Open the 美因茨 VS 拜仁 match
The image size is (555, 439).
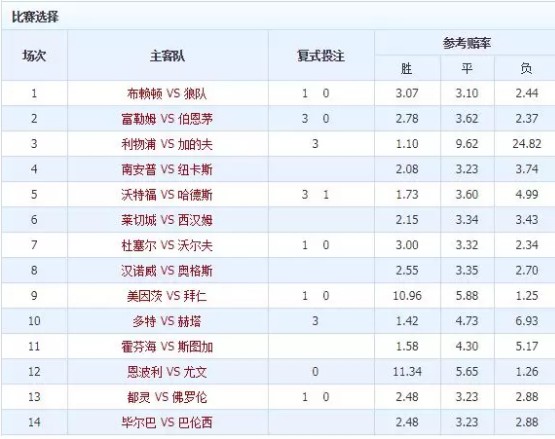pyautogui.click(x=167, y=296)
